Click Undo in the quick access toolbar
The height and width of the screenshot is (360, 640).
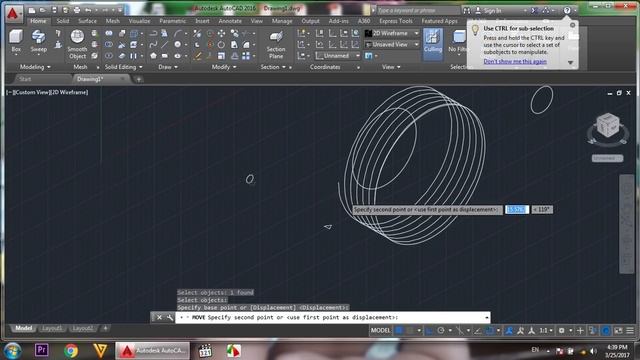[88, 10]
